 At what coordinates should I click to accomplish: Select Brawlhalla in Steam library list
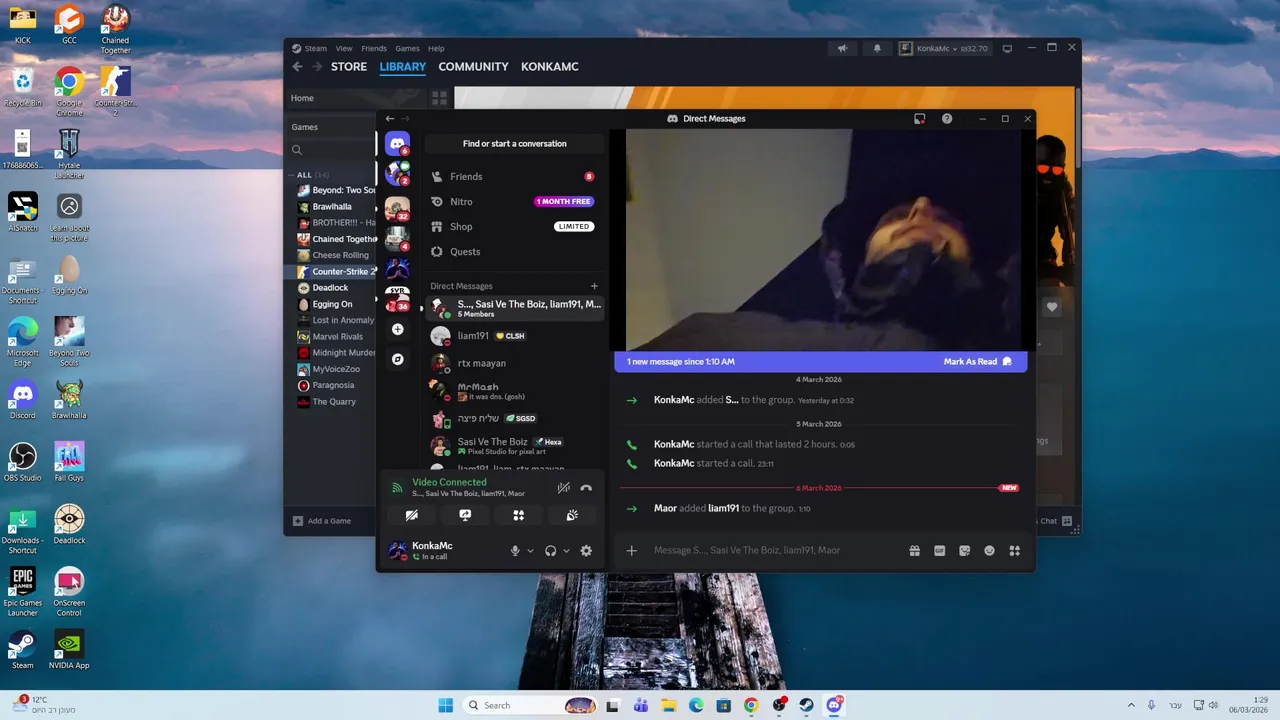pyautogui.click(x=332, y=207)
